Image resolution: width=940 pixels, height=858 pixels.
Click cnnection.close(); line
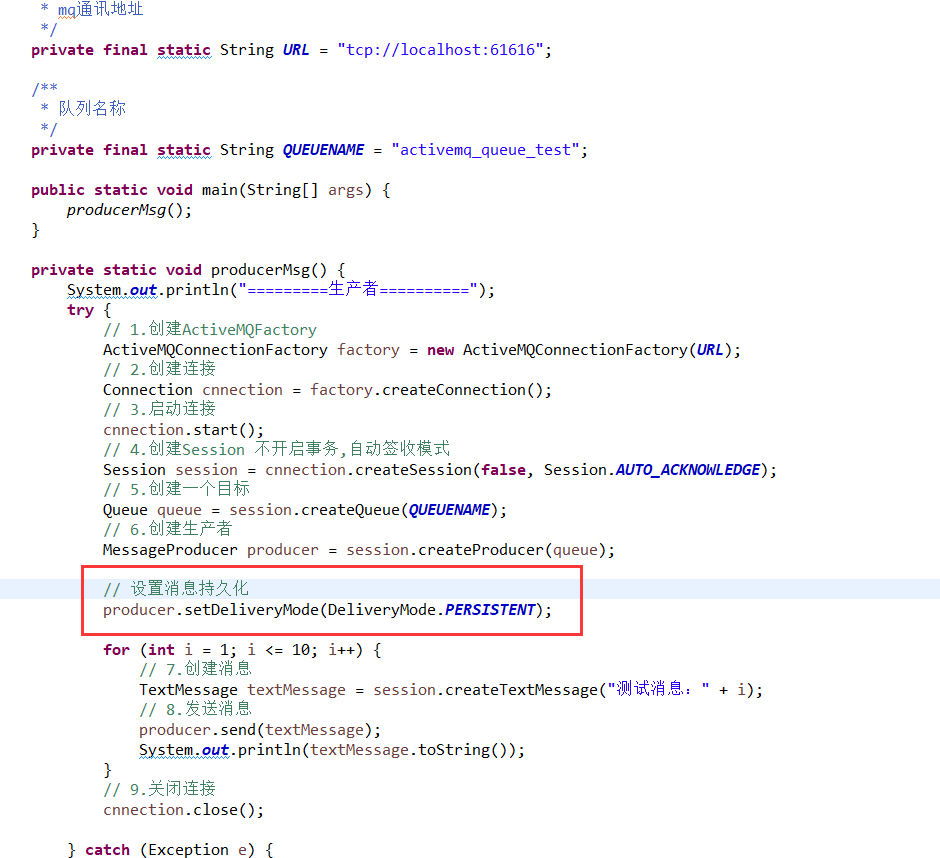tap(183, 810)
